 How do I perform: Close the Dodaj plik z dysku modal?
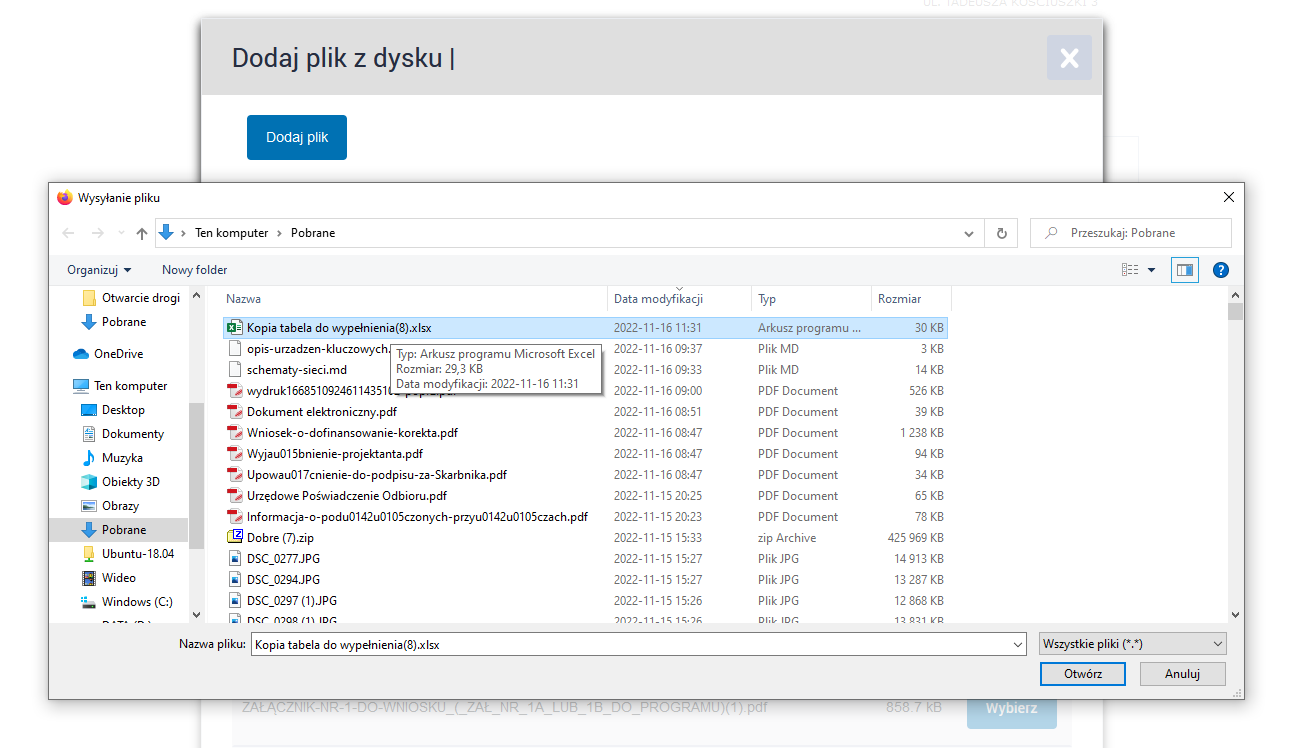(1069, 58)
